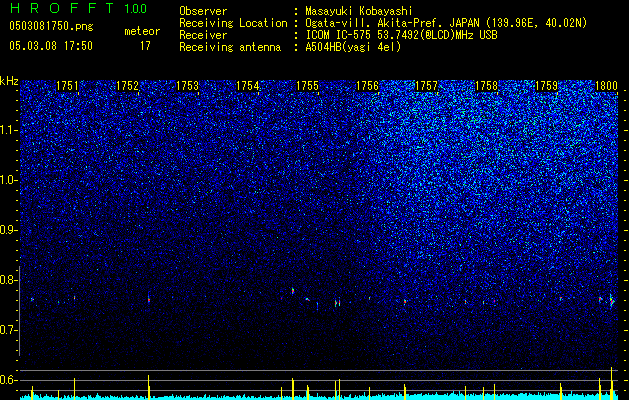Click the 1752 time marker
Image resolution: width=629 pixels, height=400 pixels.
coord(127,86)
